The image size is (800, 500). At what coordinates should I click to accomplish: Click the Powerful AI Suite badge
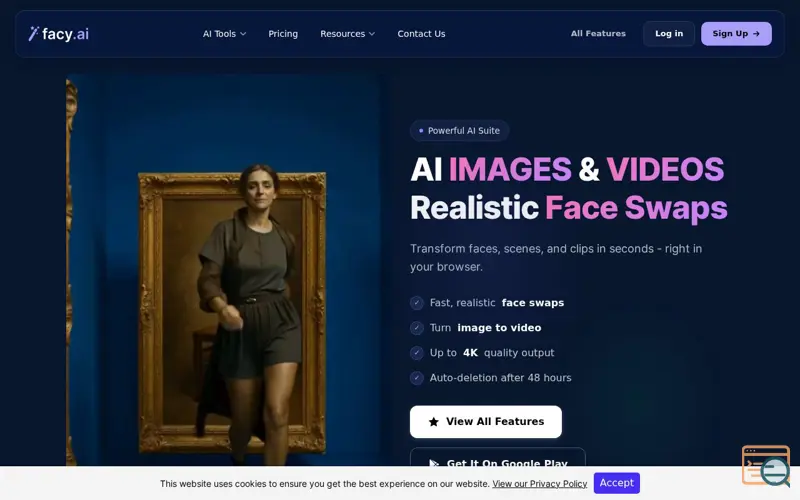[459, 131]
